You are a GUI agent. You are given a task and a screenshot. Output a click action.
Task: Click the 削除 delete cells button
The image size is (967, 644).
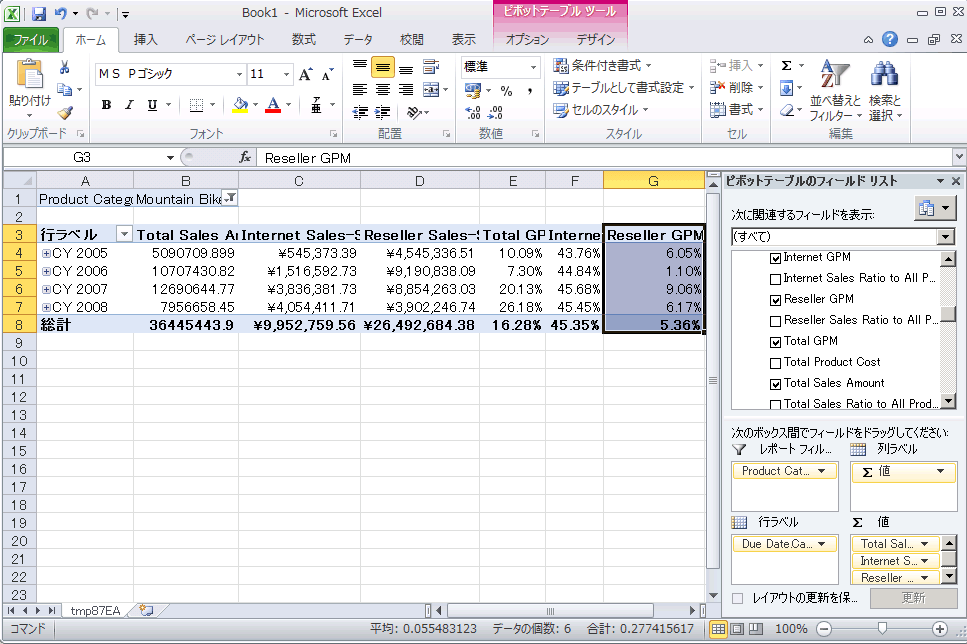pyautogui.click(x=736, y=88)
